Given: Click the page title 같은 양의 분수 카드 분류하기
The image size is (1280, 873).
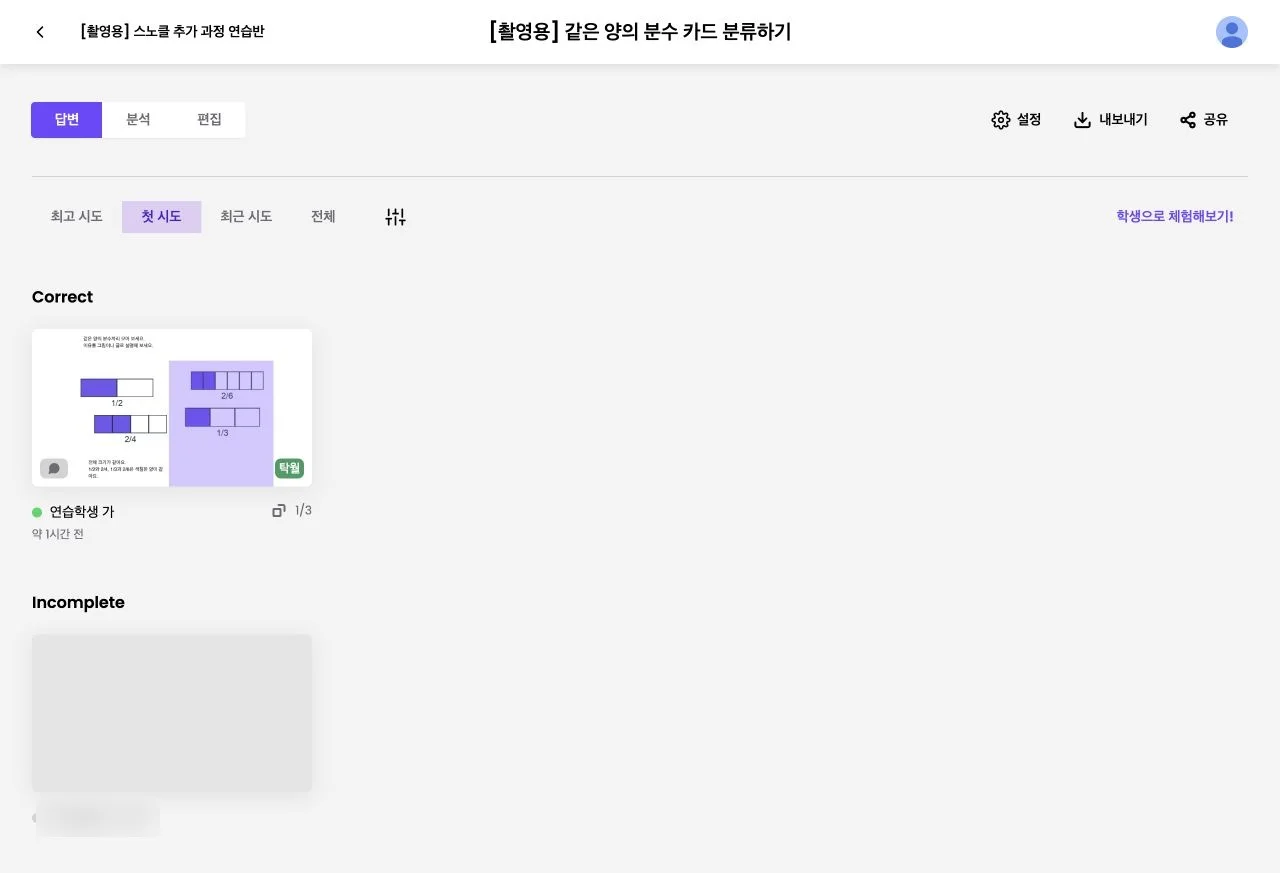Looking at the screenshot, I should (640, 32).
